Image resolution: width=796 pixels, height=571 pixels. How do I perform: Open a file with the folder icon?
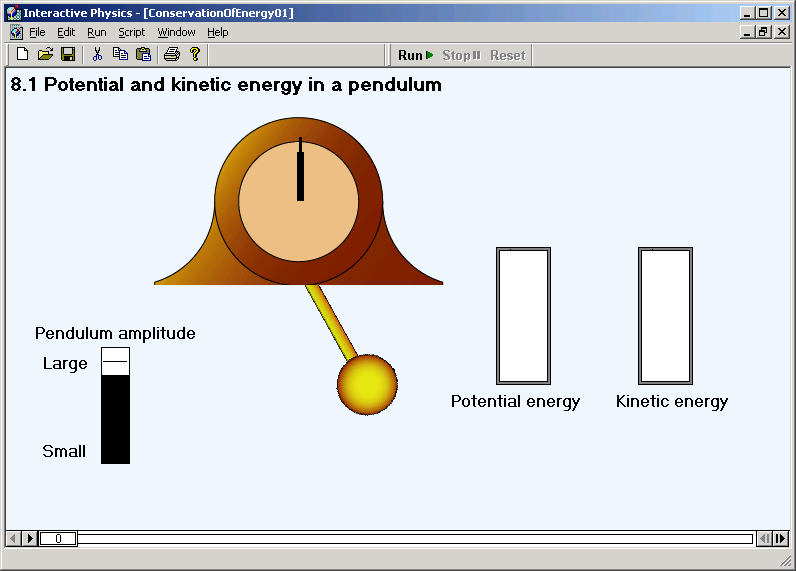coord(45,54)
